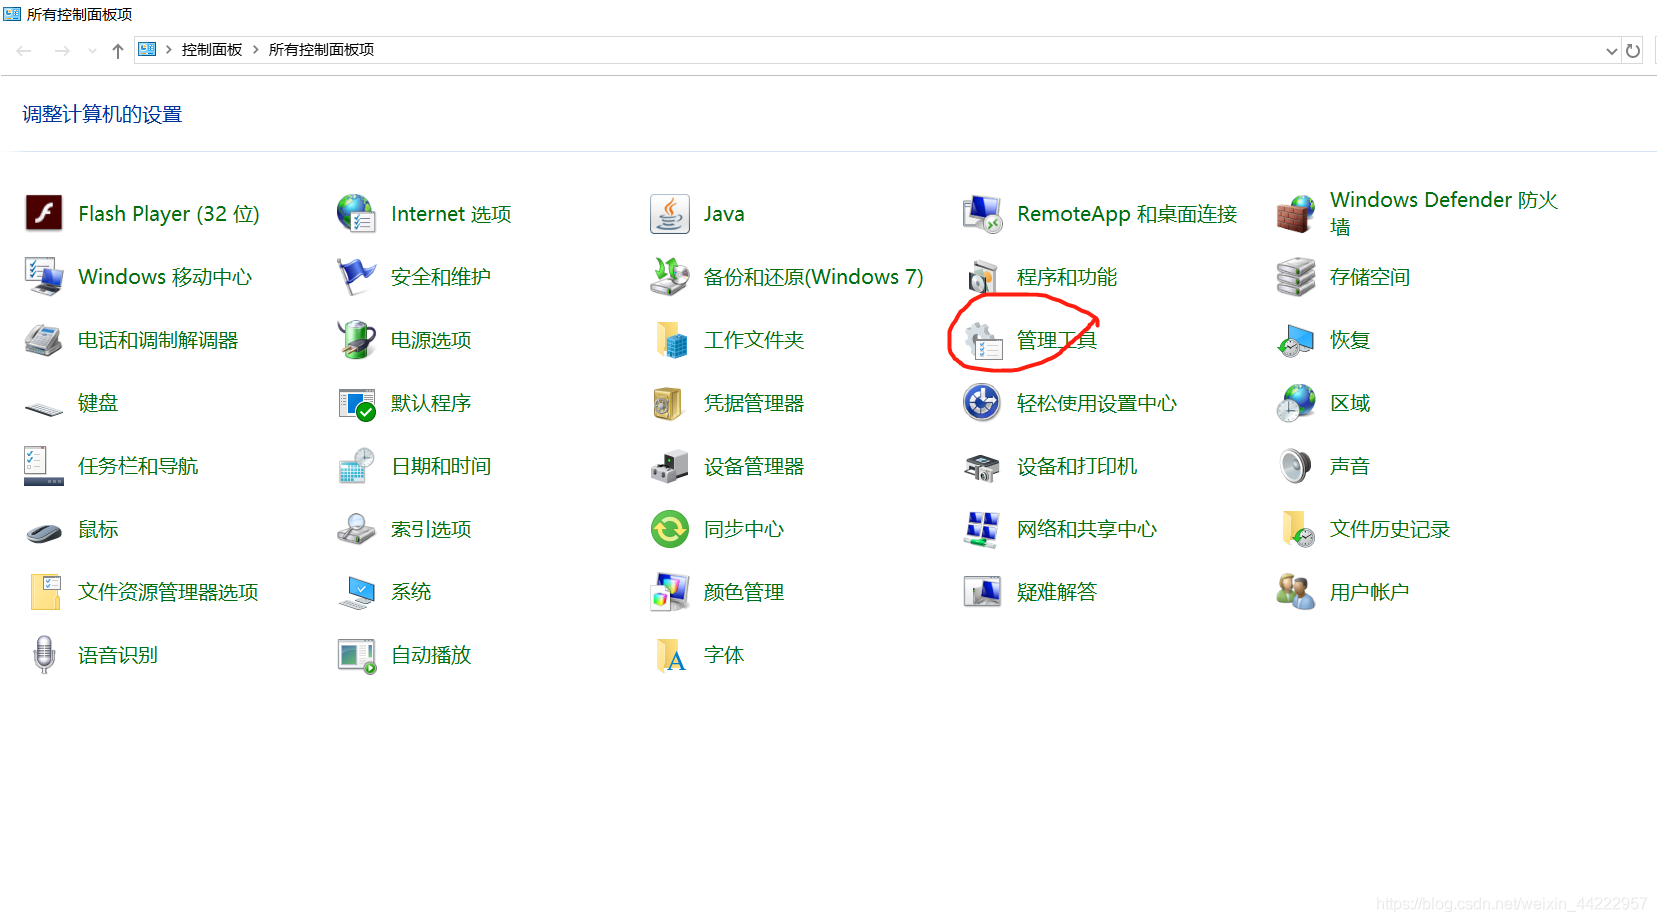The image size is (1657, 922).
Task: Open the 程序和功能 icon
Action: tap(982, 276)
